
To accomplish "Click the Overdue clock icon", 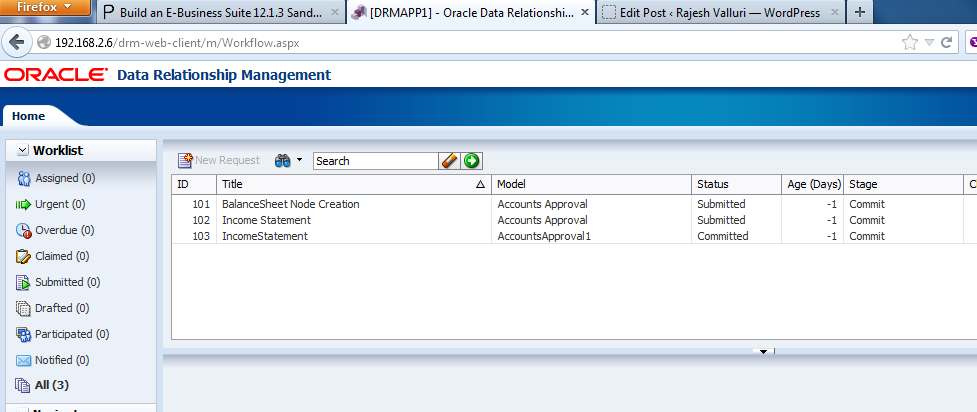I will coord(24,231).
